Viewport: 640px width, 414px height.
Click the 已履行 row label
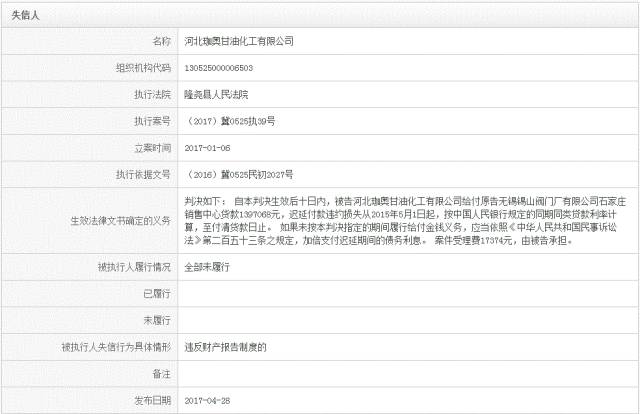[x=158, y=295]
